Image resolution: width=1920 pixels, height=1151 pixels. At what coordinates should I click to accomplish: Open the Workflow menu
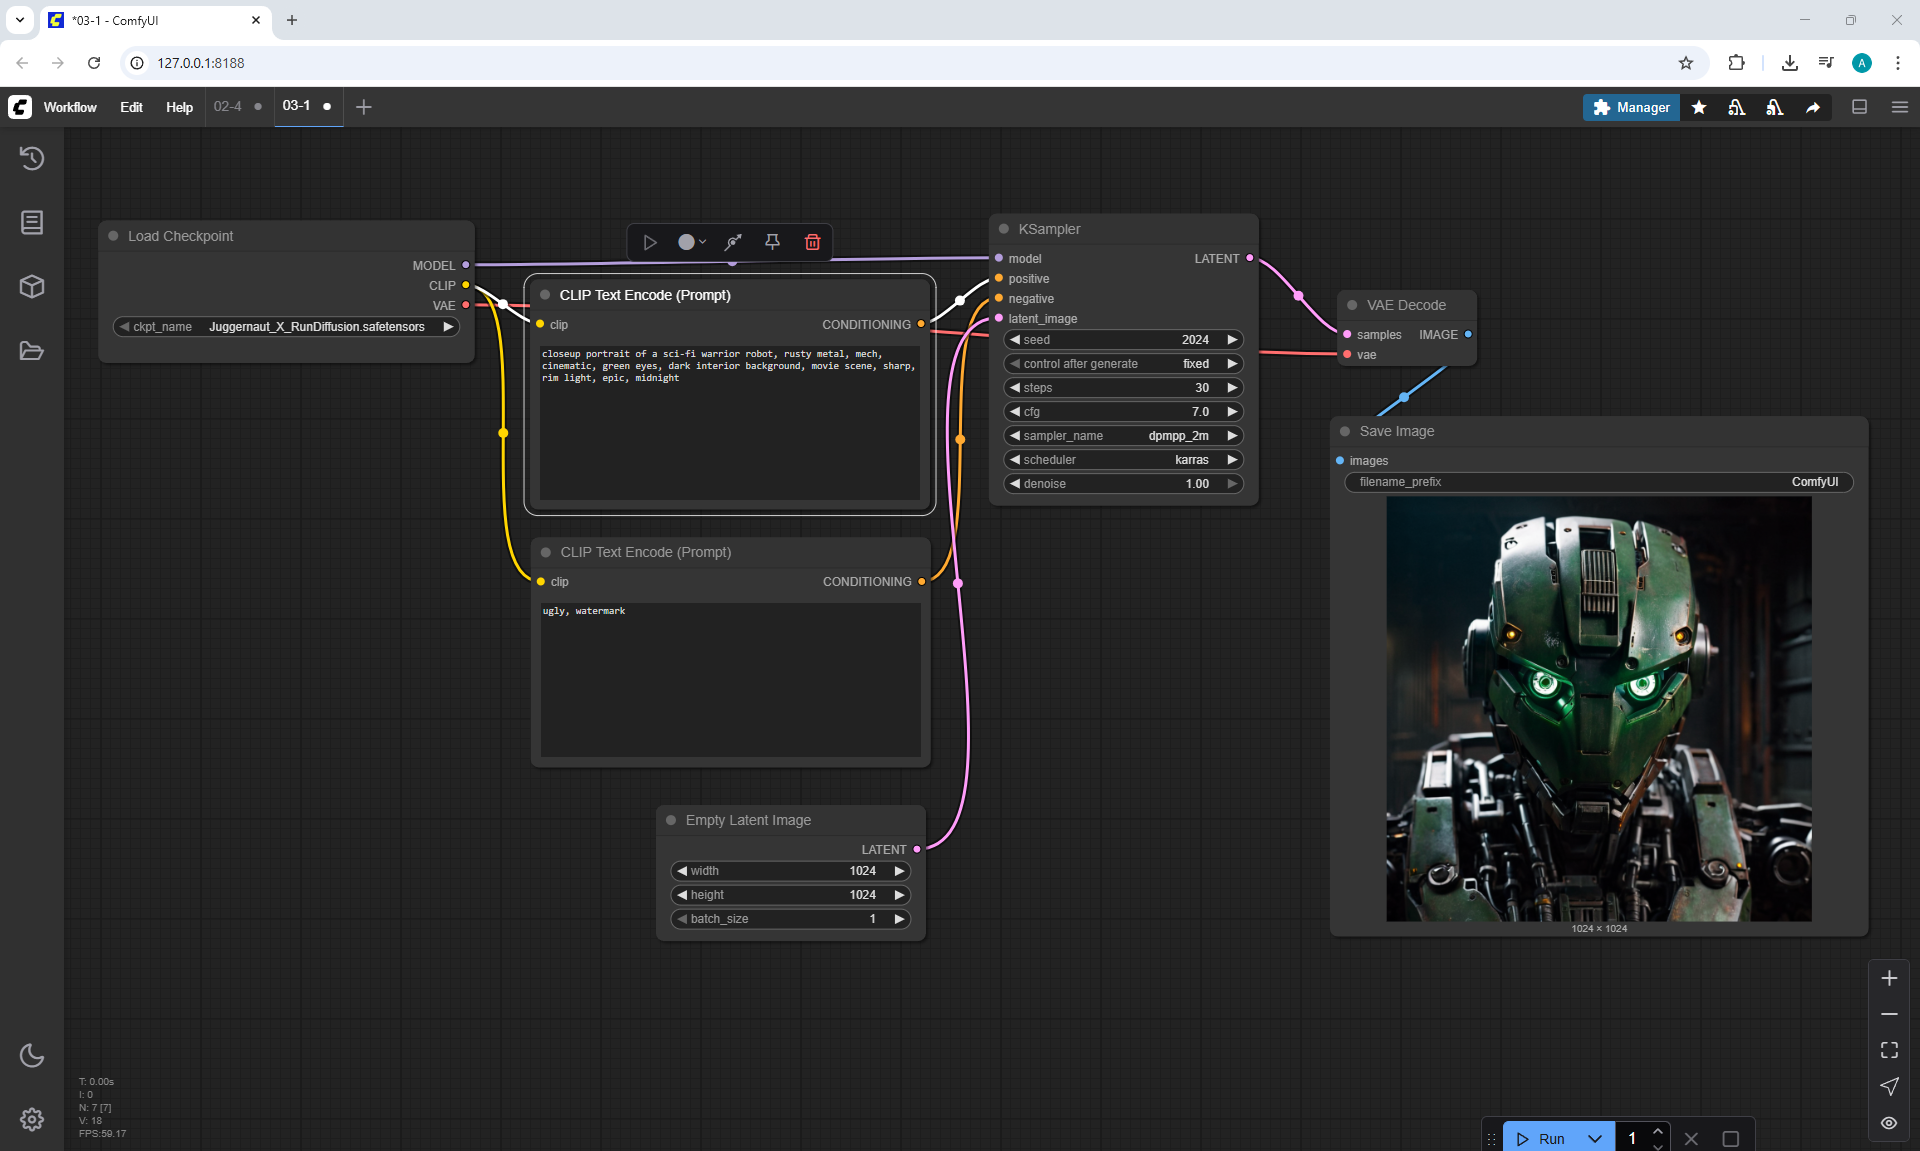70,107
